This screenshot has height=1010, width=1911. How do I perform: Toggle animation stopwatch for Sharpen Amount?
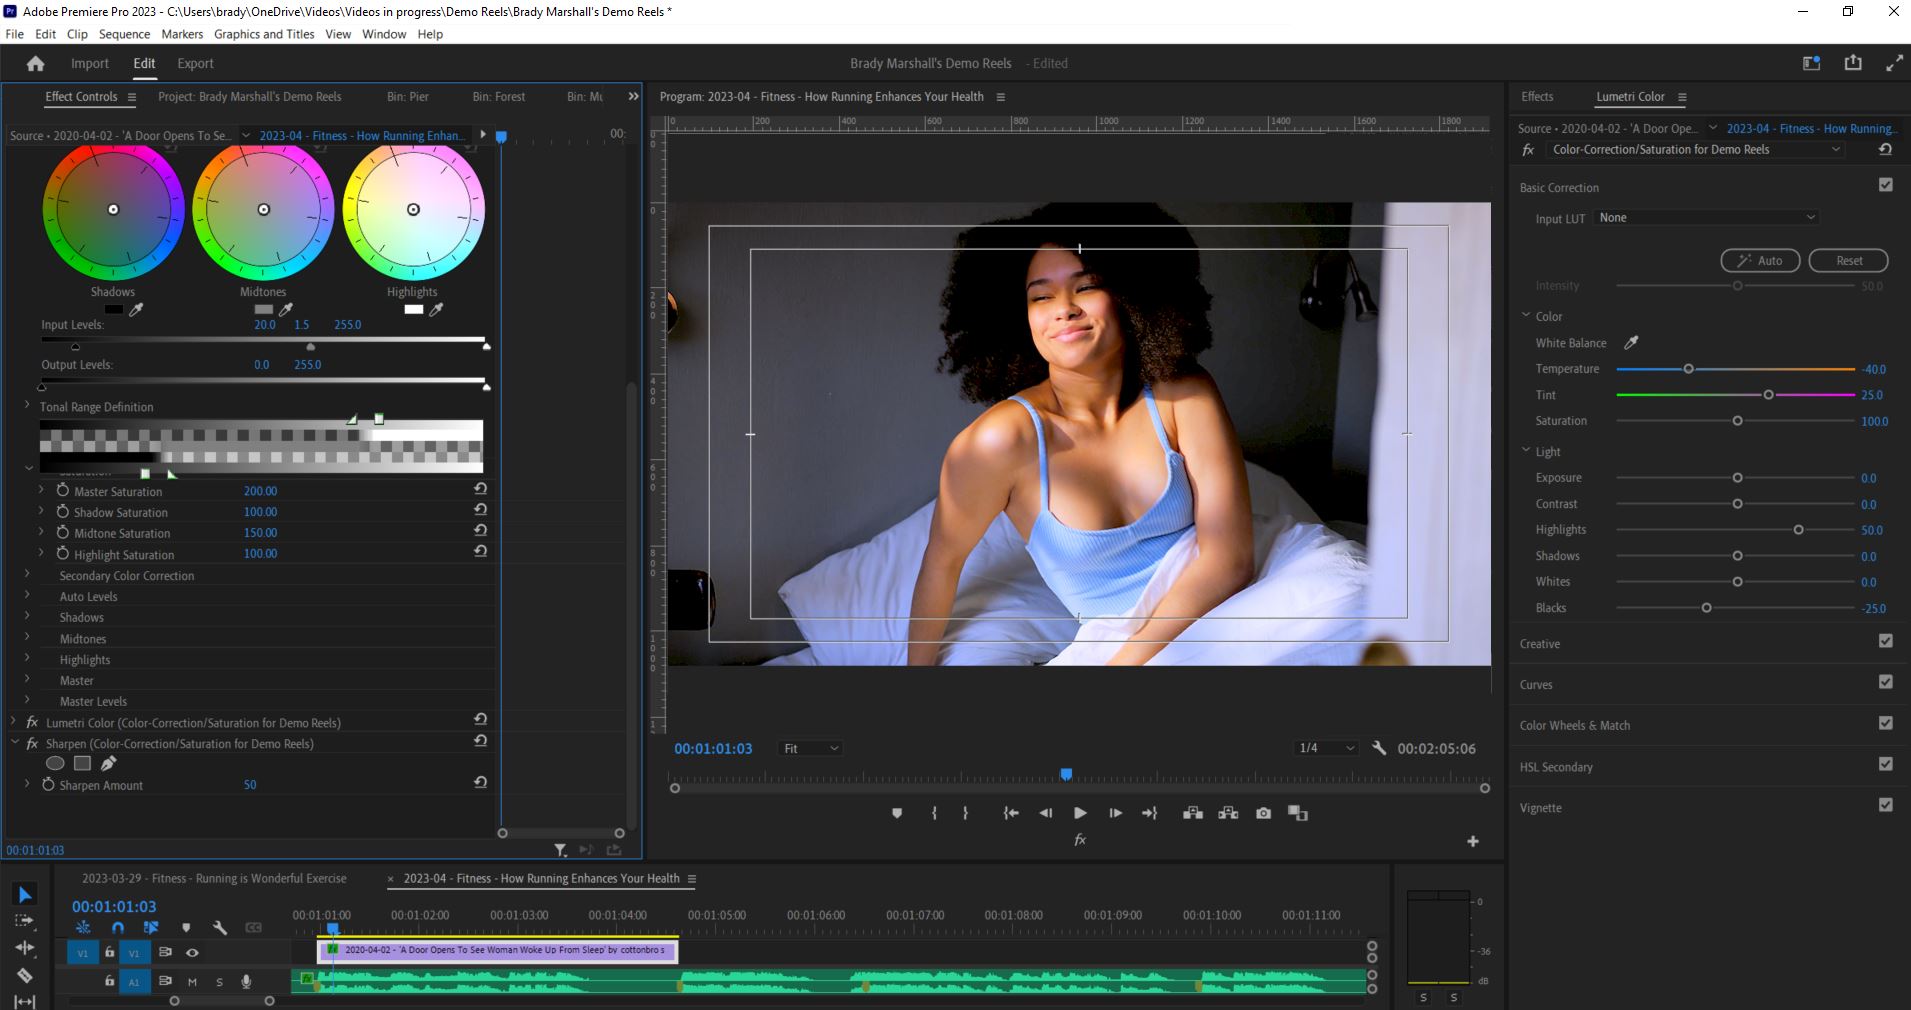(x=48, y=785)
